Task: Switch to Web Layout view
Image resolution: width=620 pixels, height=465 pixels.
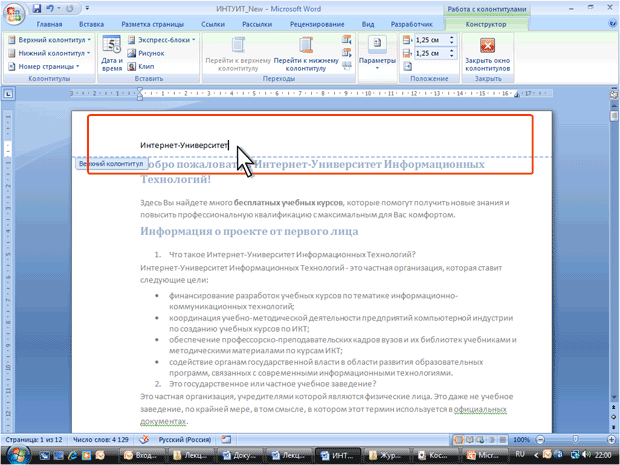Action: [x=480, y=440]
